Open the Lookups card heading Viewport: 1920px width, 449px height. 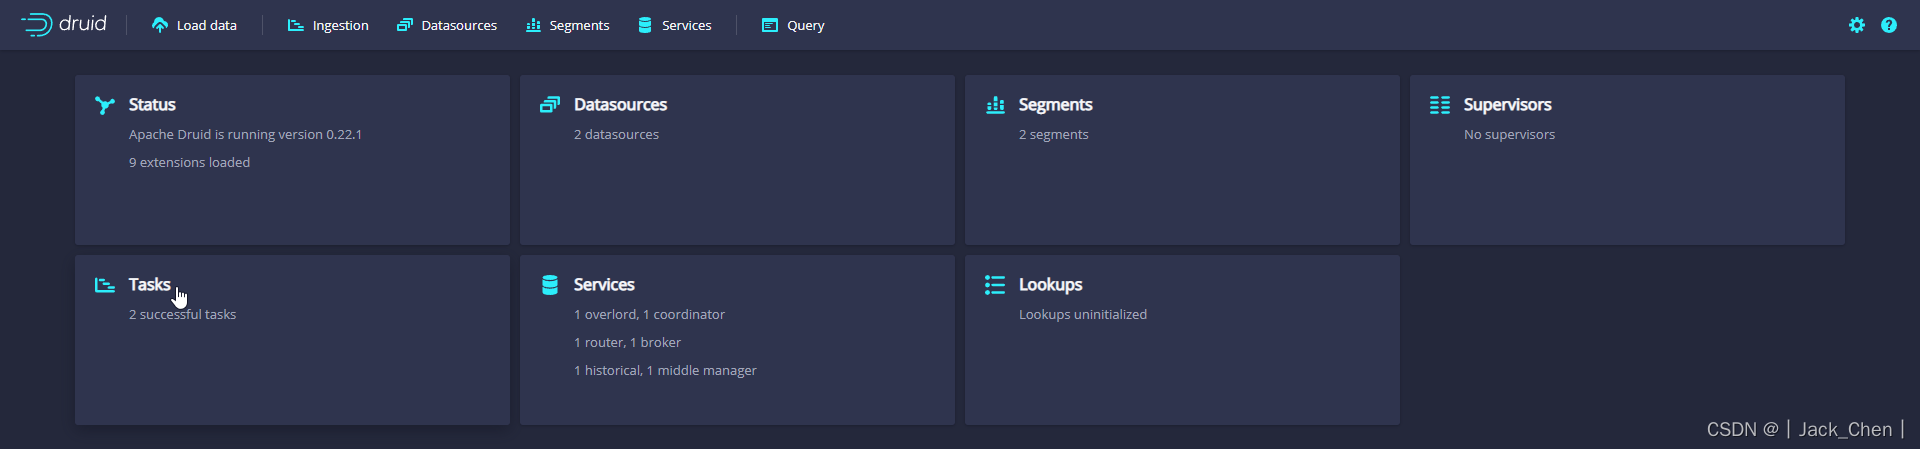[1050, 285]
